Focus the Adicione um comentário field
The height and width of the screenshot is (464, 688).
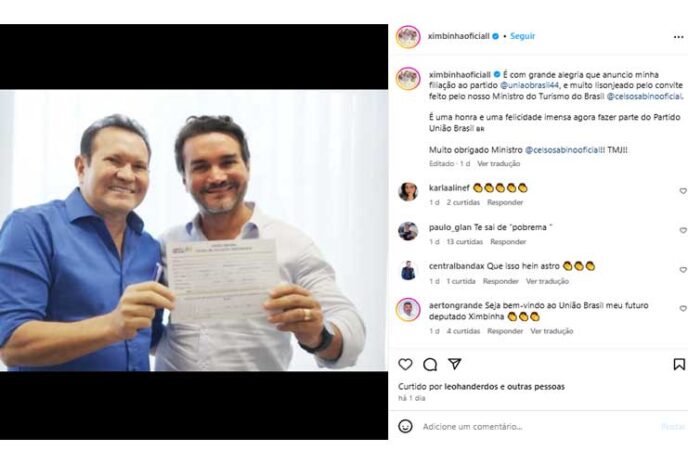[x=540, y=427]
